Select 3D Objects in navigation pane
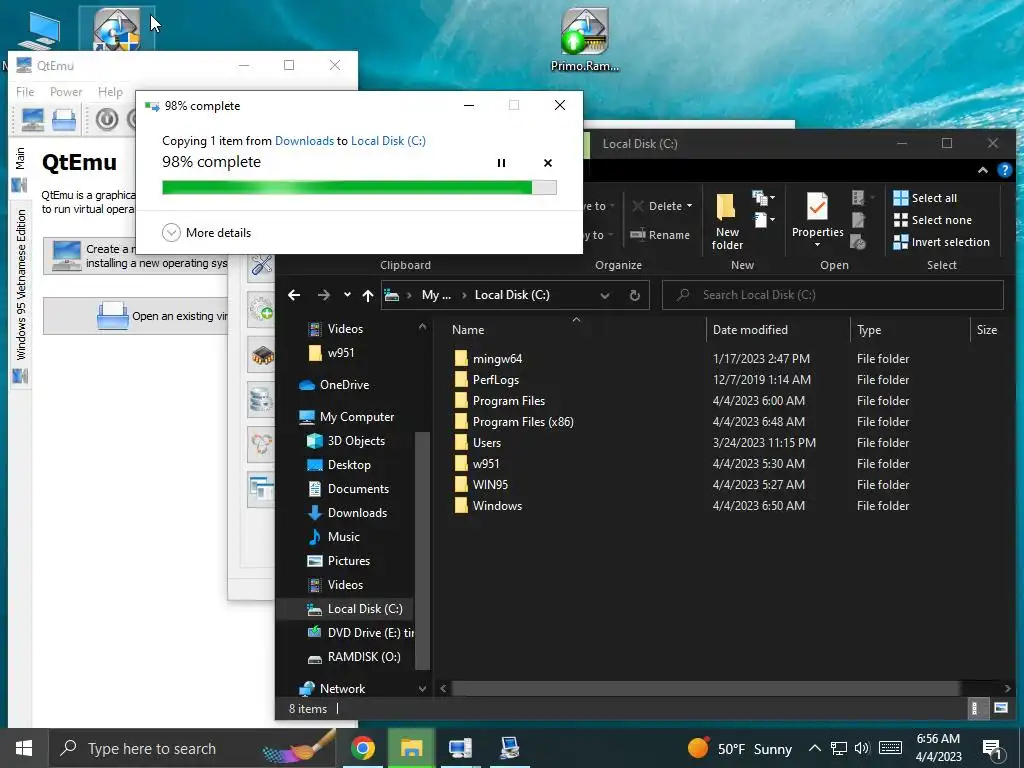 coord(346,441)
